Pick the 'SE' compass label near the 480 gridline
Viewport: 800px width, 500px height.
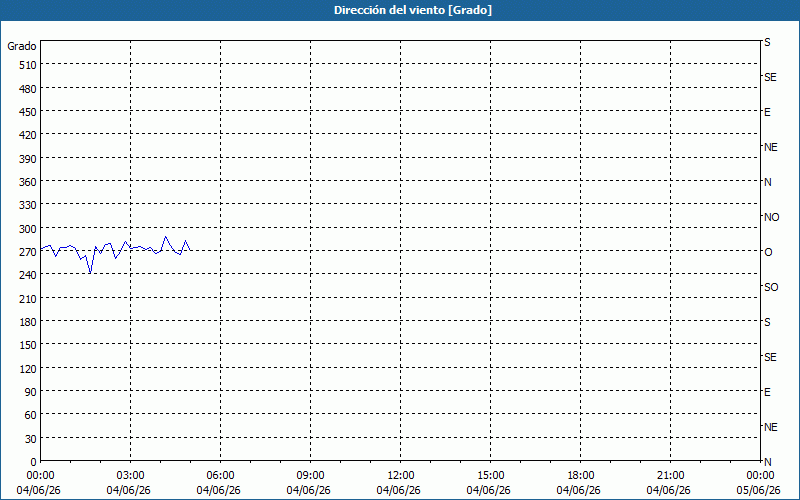(770, 77)
